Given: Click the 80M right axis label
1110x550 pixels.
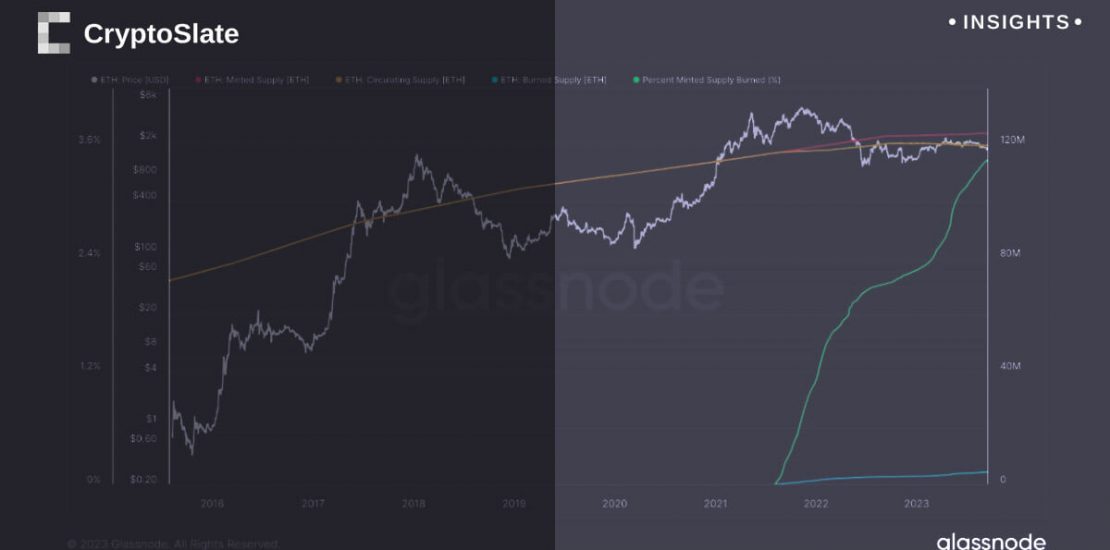Looking at the screenshot, I should [x=1010, y=254].
